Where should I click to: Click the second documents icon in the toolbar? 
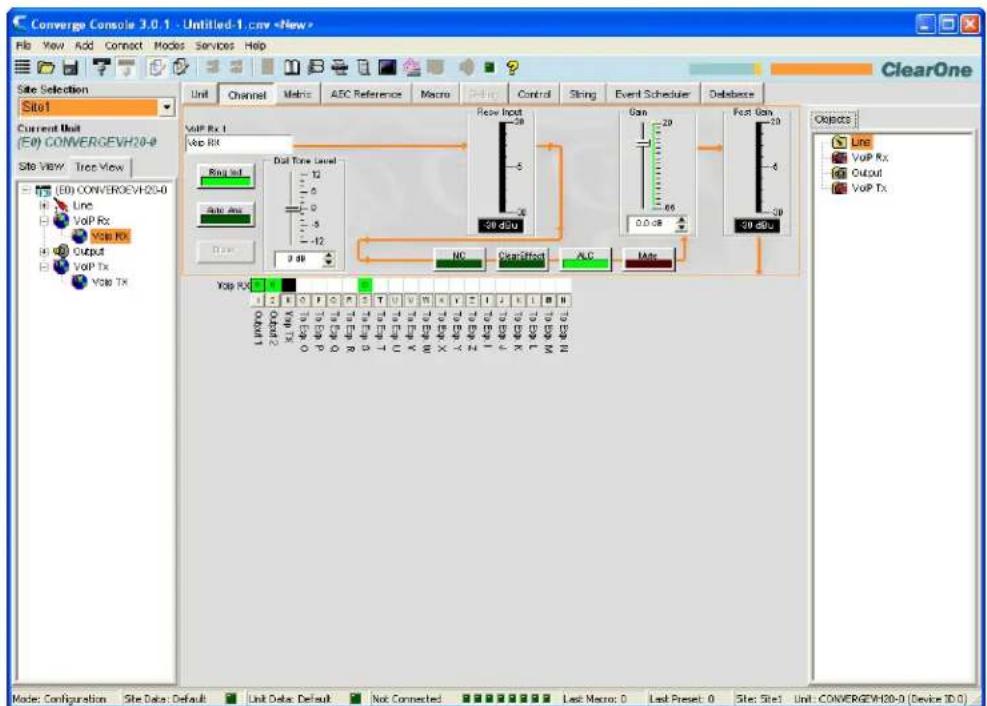(x=181, y=67)
